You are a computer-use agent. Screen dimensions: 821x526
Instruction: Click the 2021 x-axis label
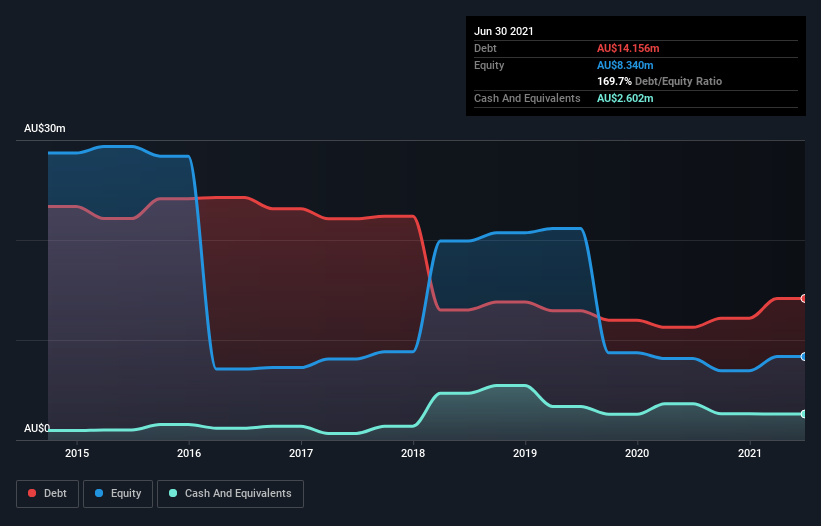click(x=750, y=453)
